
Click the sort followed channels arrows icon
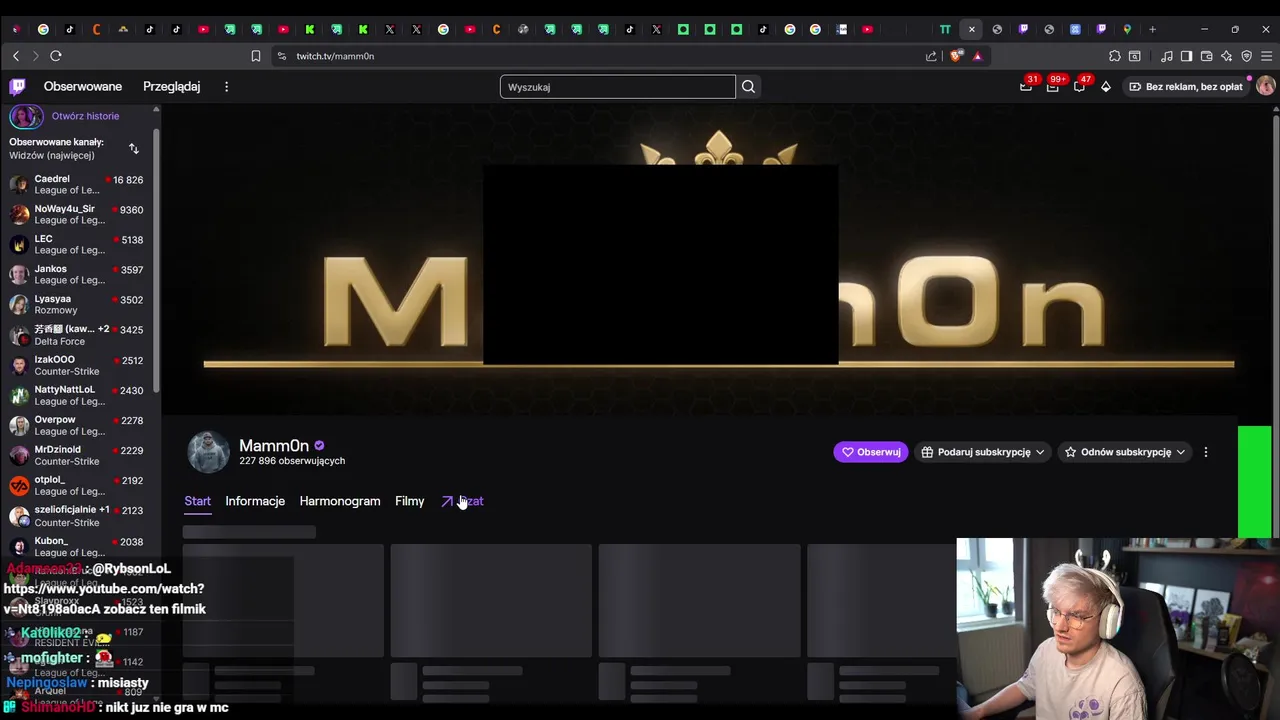point(134,148)
